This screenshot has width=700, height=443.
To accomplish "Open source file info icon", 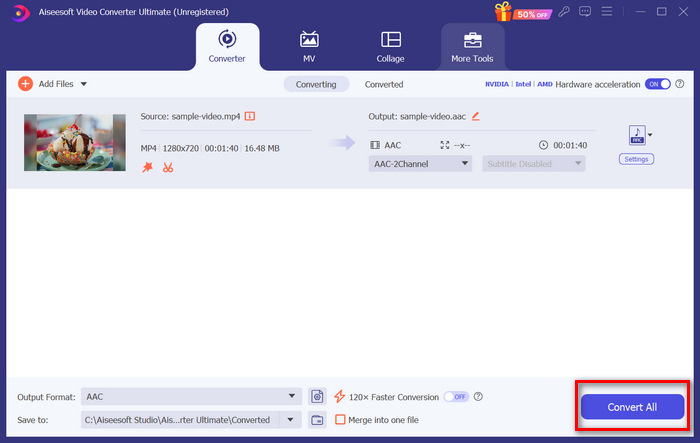I will [x=250, y=116].
